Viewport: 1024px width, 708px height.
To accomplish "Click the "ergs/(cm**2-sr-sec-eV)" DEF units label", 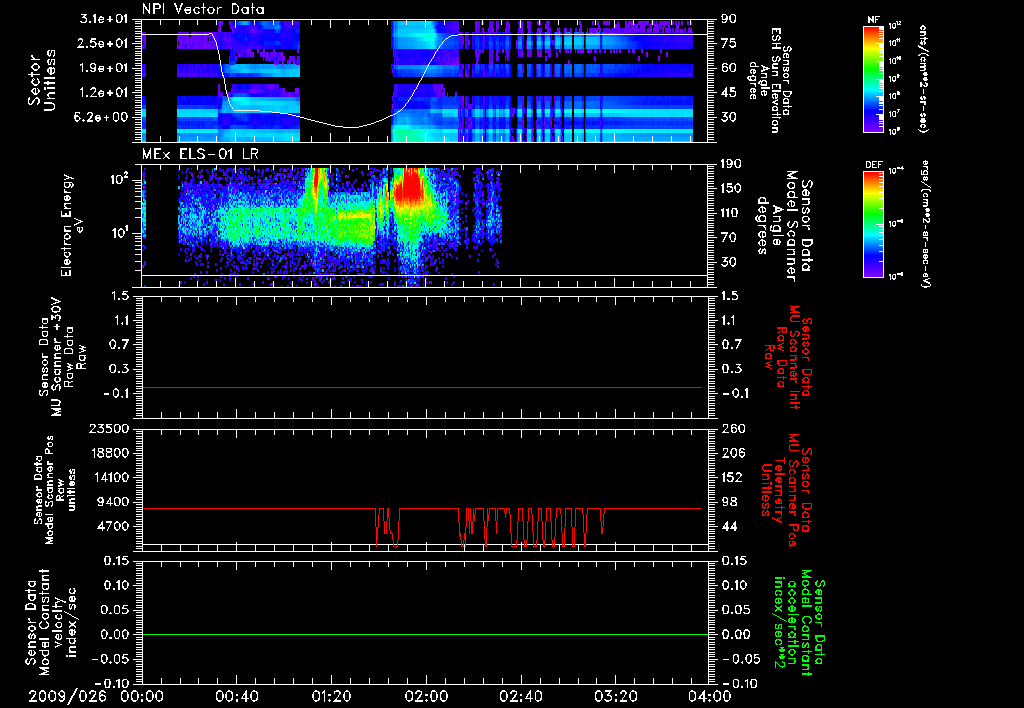I will pos(925,223).
